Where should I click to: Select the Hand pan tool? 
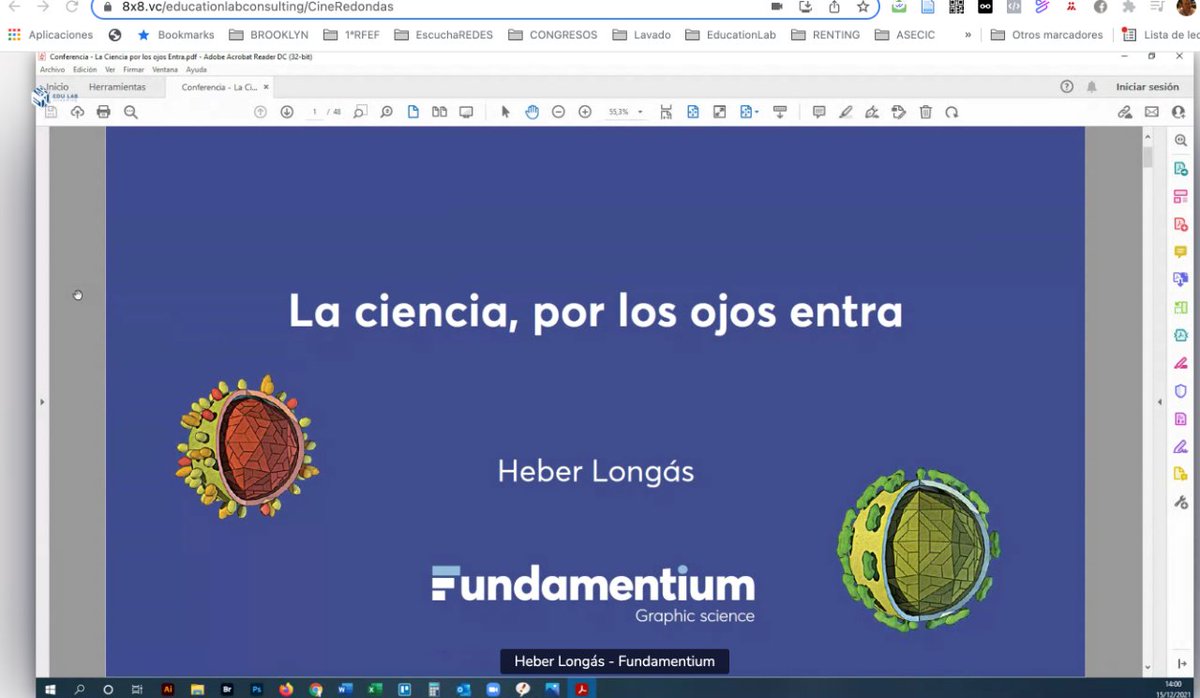[532, 112]
